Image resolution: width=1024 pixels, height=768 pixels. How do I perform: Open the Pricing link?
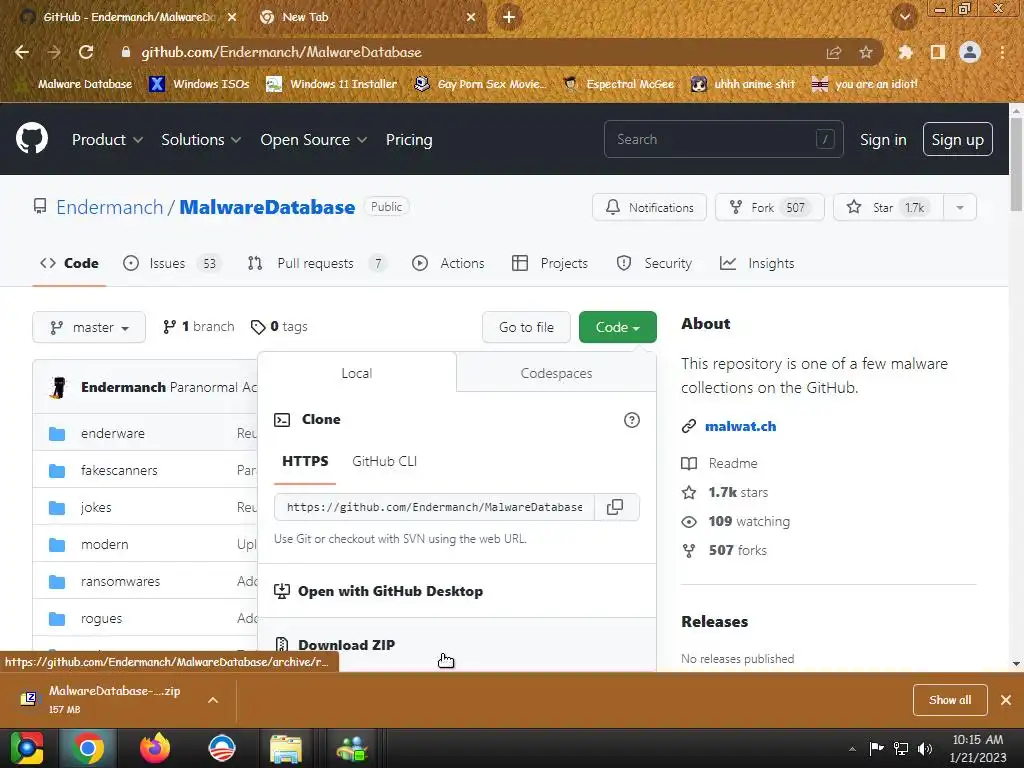[409, 139]
